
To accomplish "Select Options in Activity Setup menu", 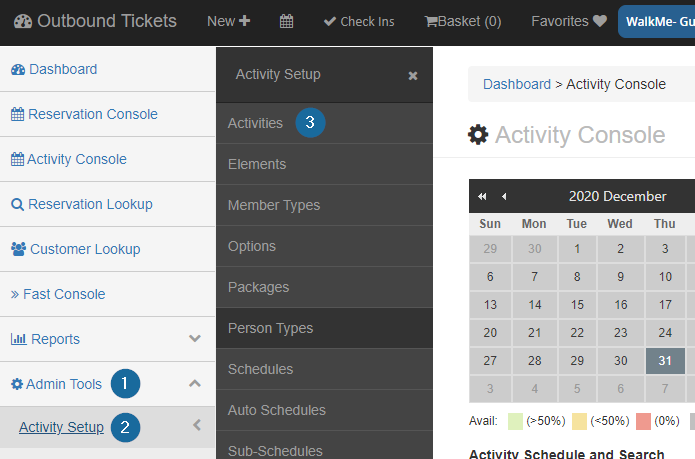I will tap(324, 246).
